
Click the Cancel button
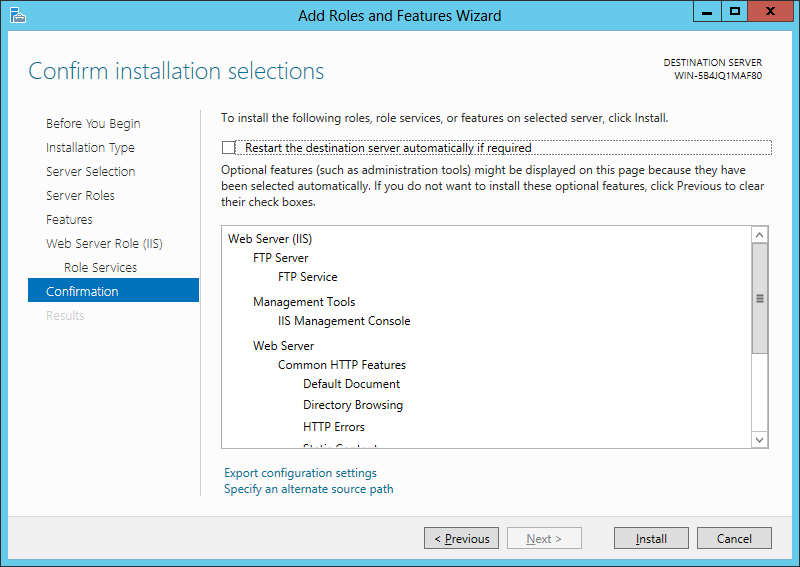point(734,539)
